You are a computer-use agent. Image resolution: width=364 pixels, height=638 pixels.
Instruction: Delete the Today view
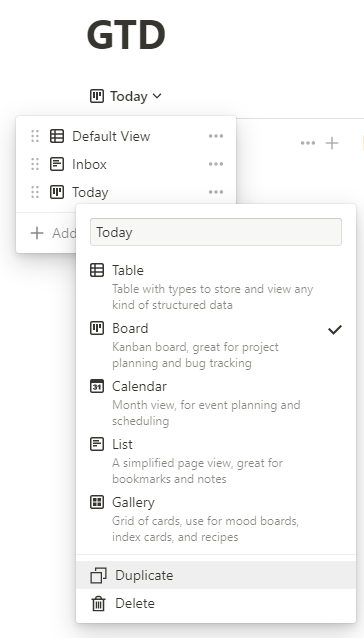[x=216, y=603]
